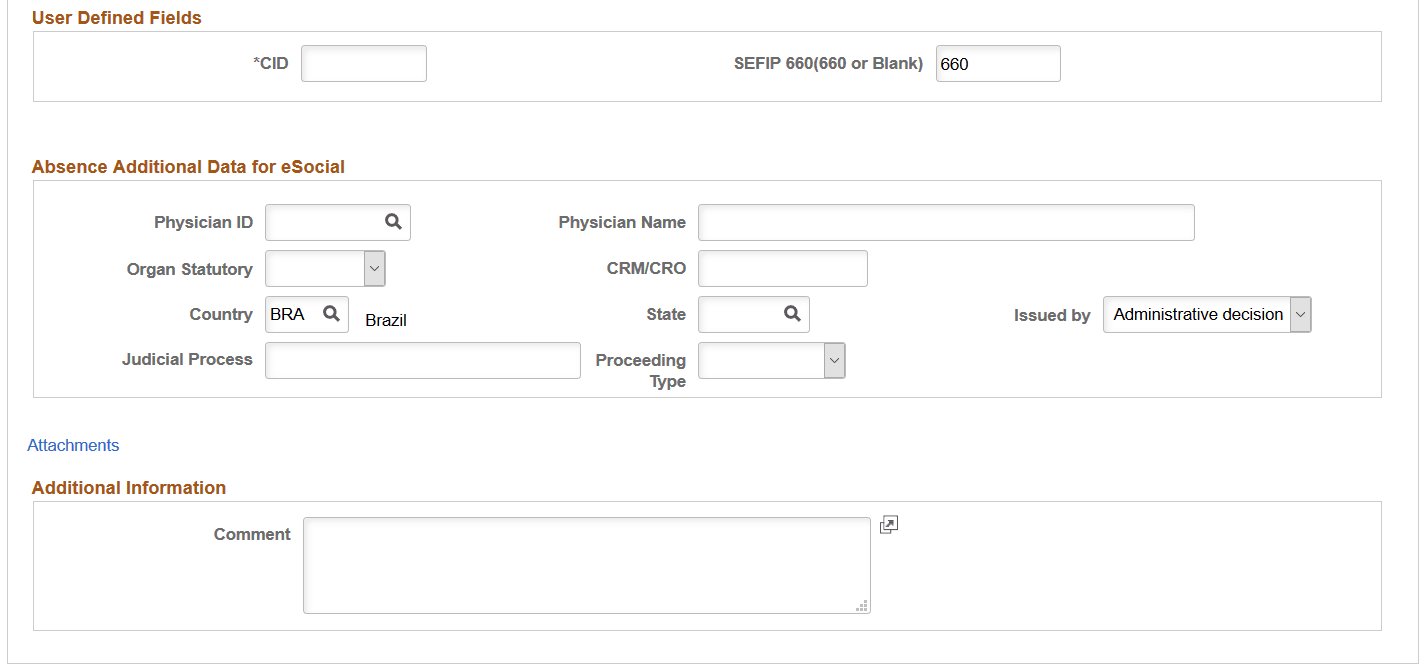1424x671 pixels.
Task: Click the CRM/CRO text field
Action: pos(782,269)
